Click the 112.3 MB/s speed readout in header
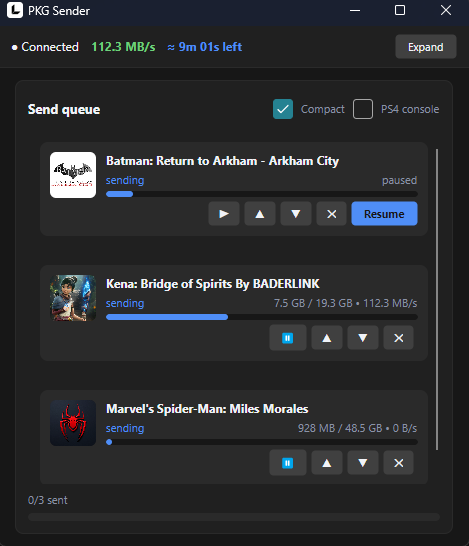The image size is (469, 546). tap(123, 47)
